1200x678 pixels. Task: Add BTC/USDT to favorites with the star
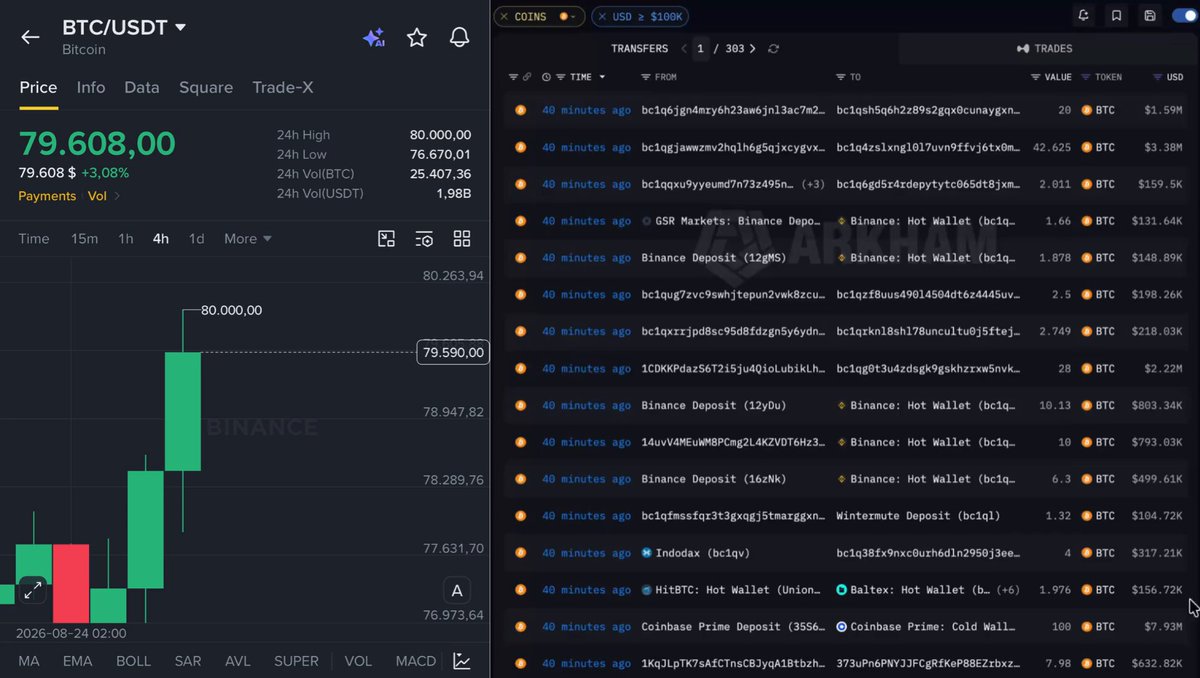417,38
